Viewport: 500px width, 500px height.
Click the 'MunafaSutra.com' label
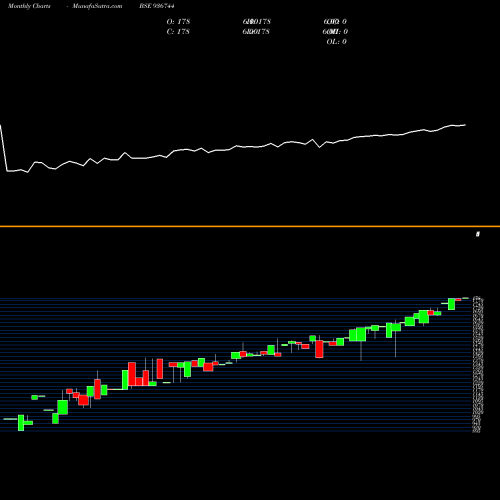97,6
